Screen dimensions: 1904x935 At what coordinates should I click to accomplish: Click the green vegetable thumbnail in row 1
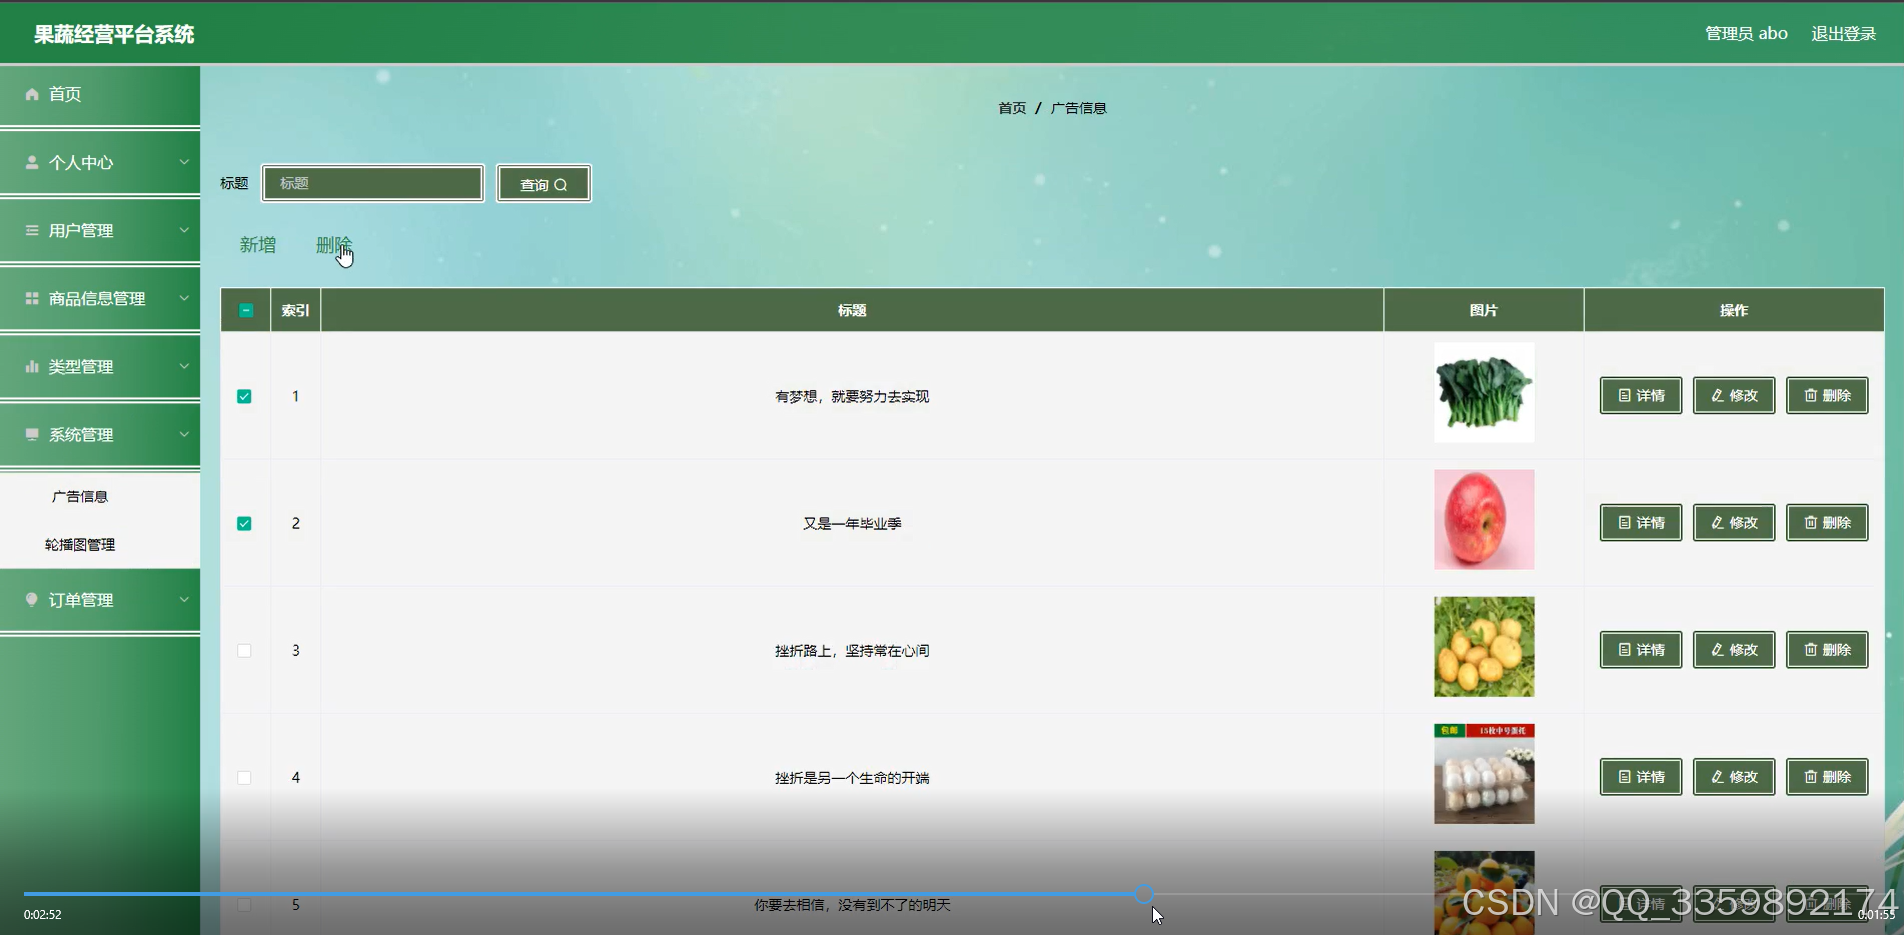[1484, 393]
